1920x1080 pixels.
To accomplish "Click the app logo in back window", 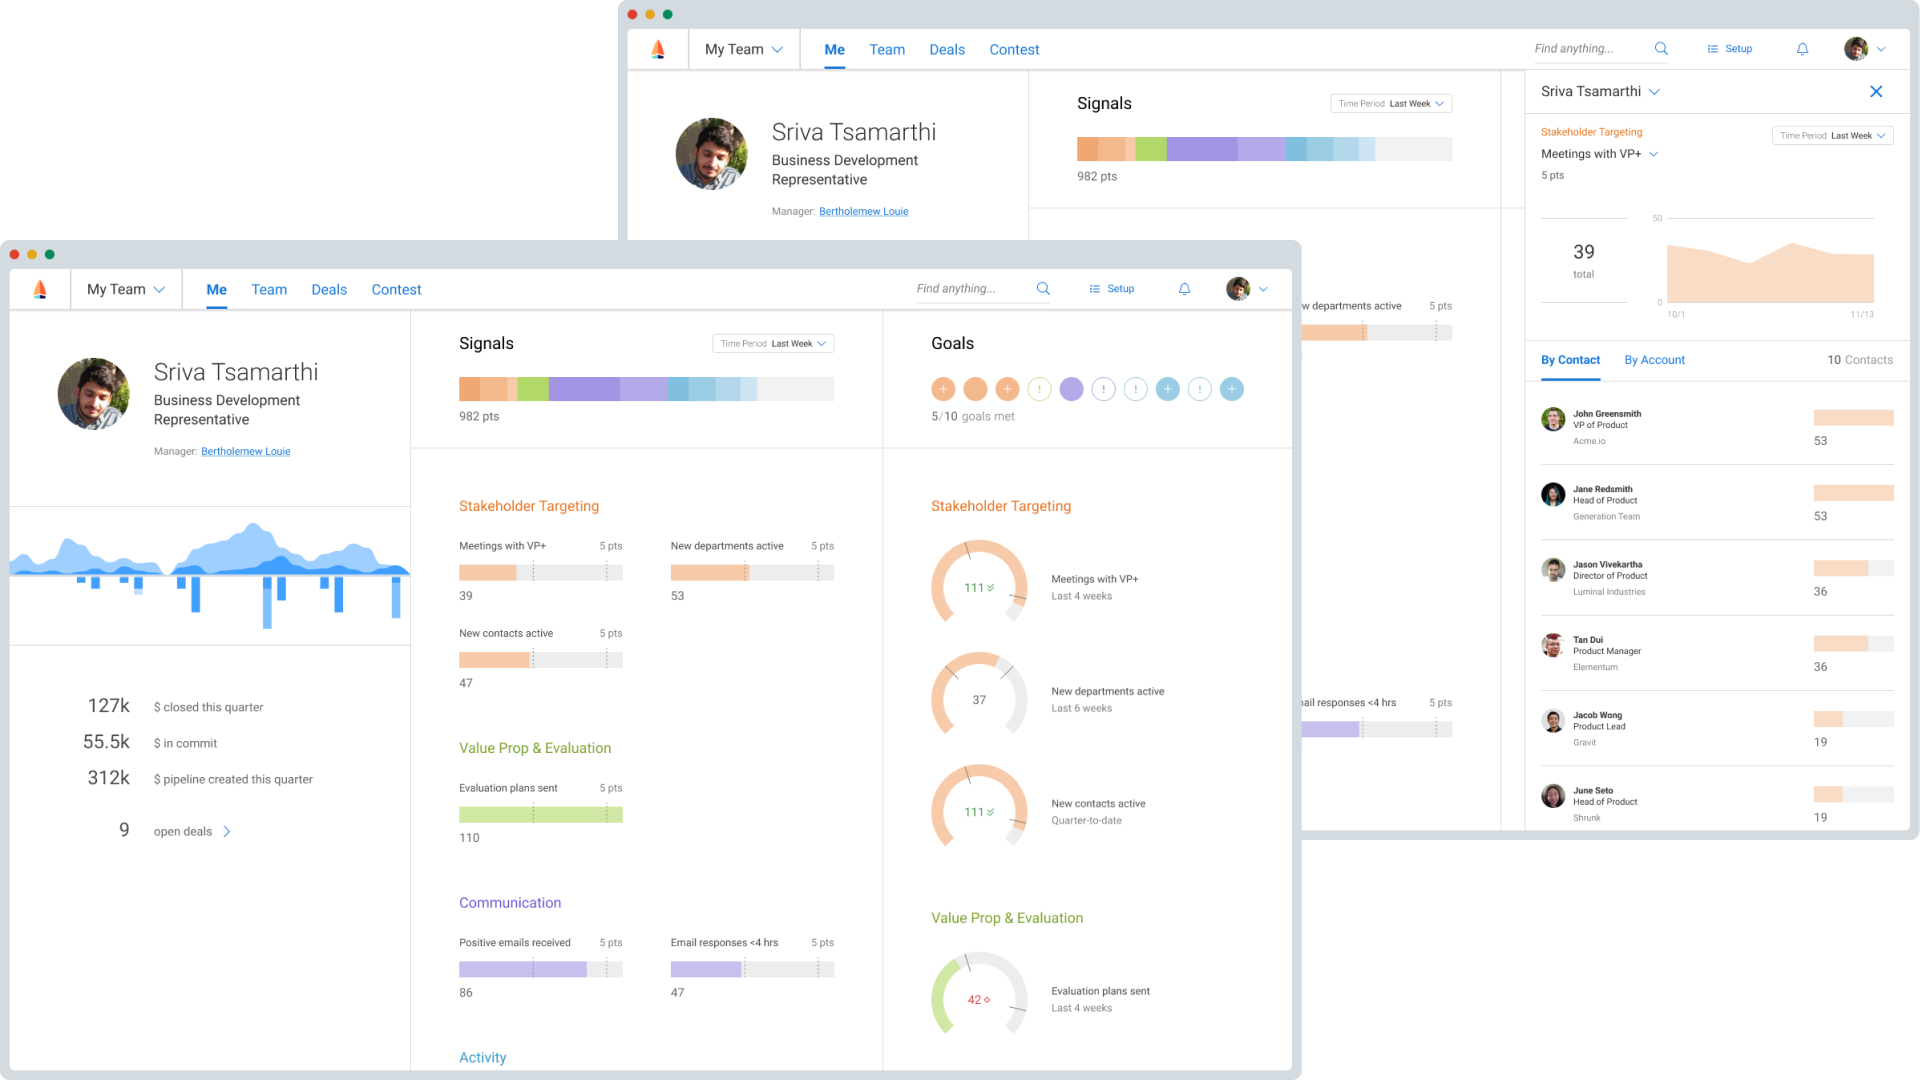I will tap(658, 49).
